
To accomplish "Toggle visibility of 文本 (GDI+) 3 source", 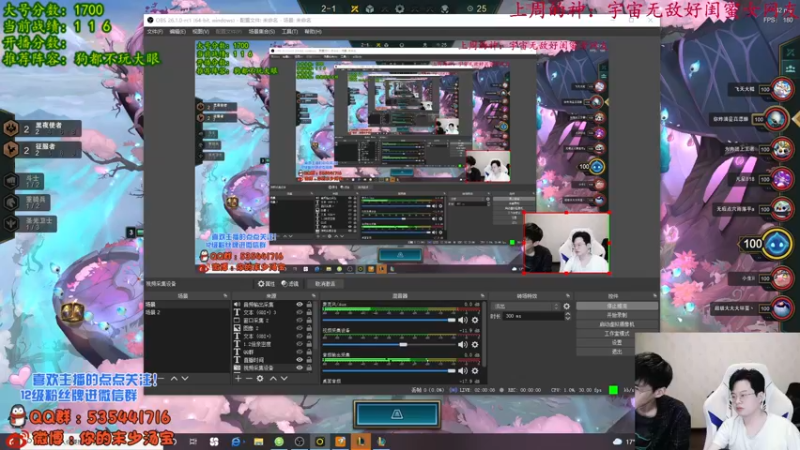I will (299, 312).
